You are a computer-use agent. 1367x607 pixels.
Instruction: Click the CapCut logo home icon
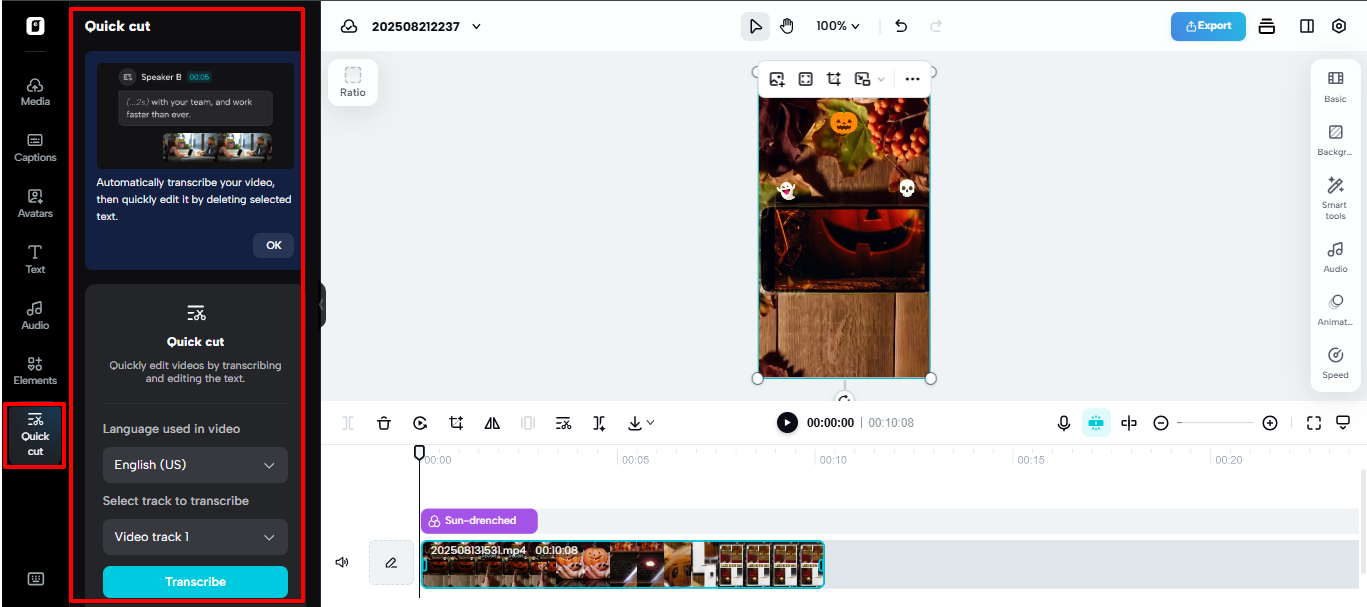click(35, 26)
